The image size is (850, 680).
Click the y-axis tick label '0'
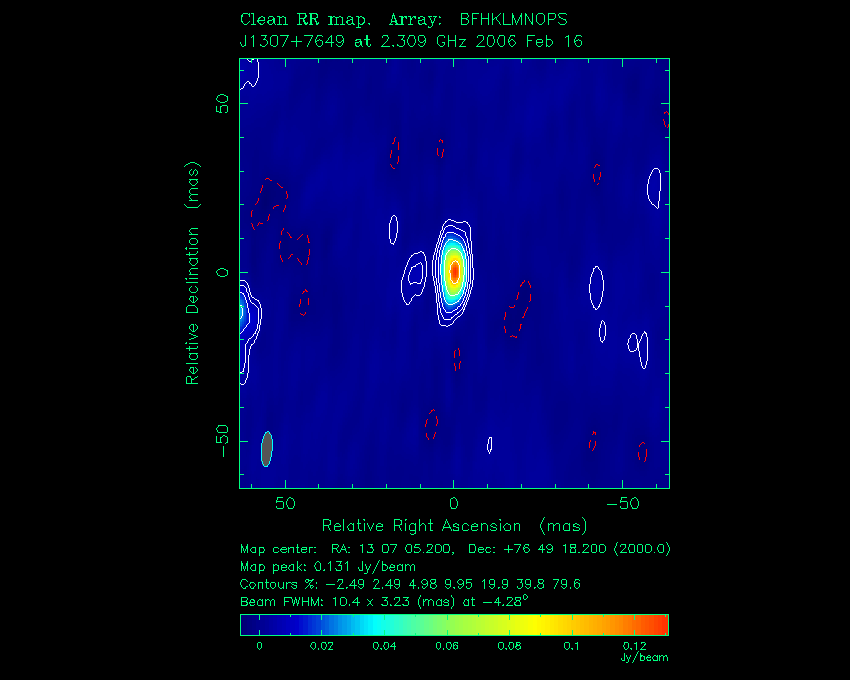click(222, 272)
